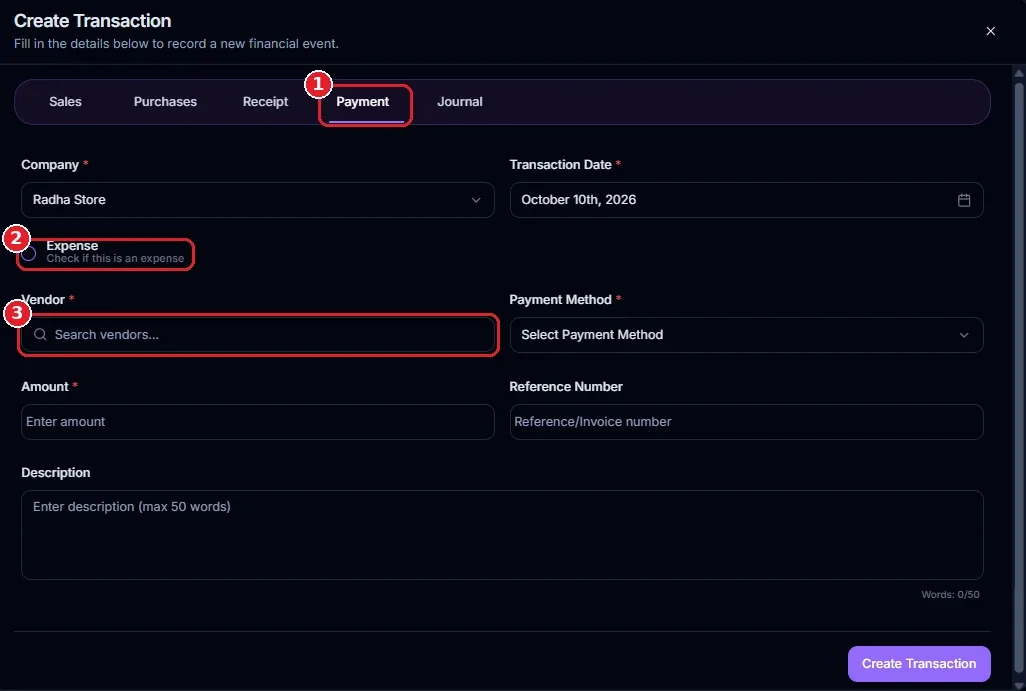
Task: Click the 'Fill in the details below' subtitle
Action: (176, 44)
